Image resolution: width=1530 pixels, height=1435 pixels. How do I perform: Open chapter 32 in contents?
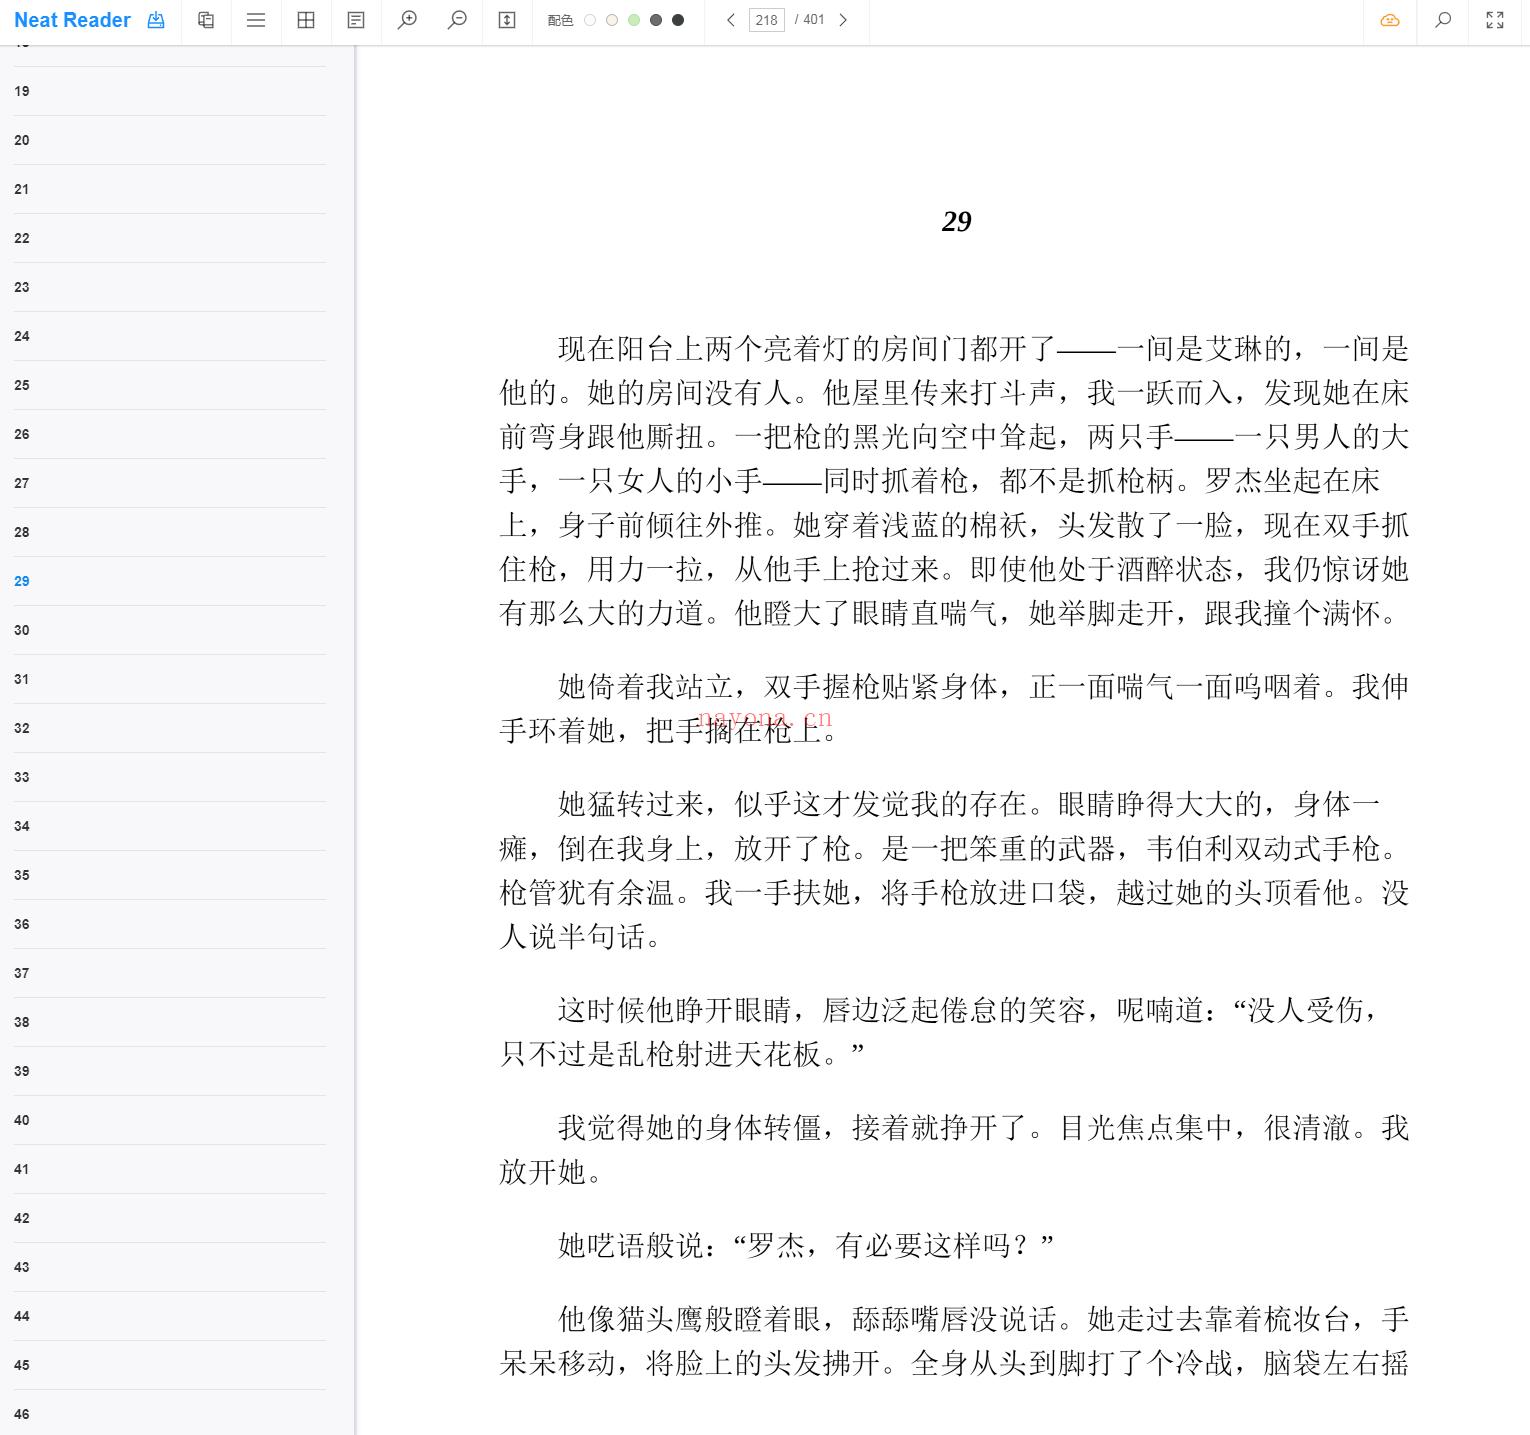170,728
